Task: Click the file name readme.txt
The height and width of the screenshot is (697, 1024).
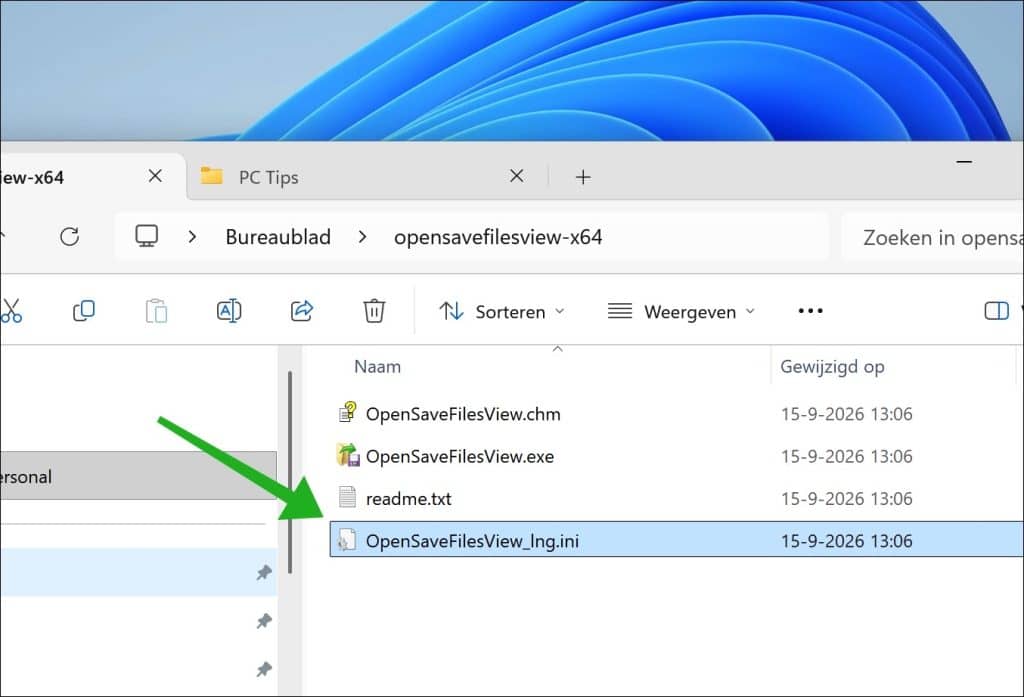Action: click(x=409, y=499)
